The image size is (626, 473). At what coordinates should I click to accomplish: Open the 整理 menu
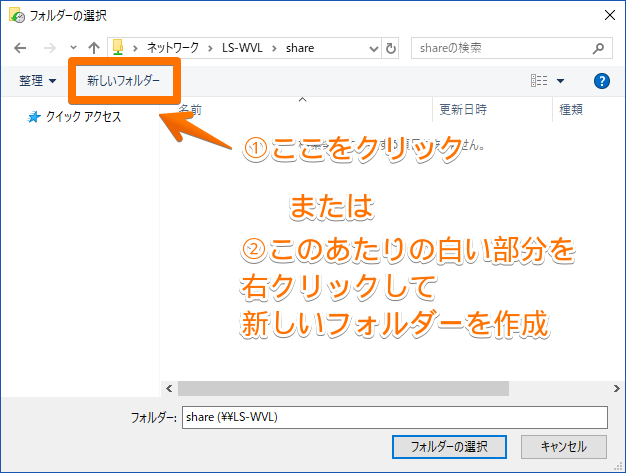(38, 81)
